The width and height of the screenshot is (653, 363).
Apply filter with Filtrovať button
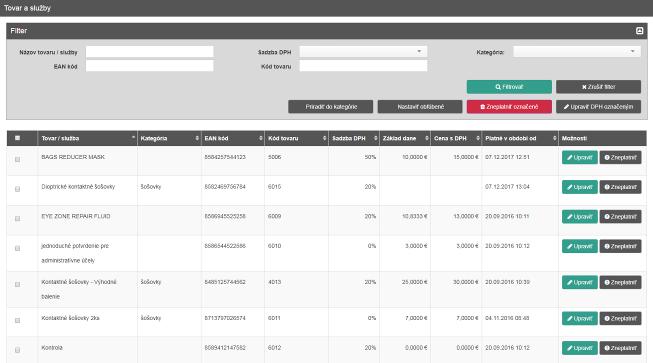click(509, 87)
